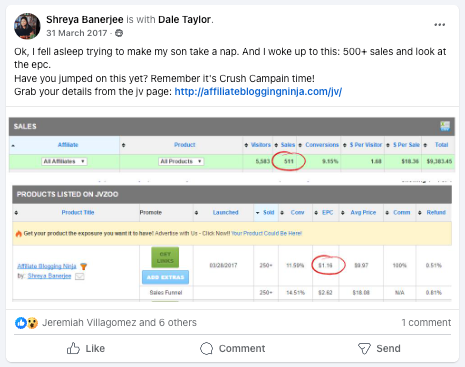Click the public audience globe icon
This screenshot has width=465, height=367.
click(x=119, y=33)
